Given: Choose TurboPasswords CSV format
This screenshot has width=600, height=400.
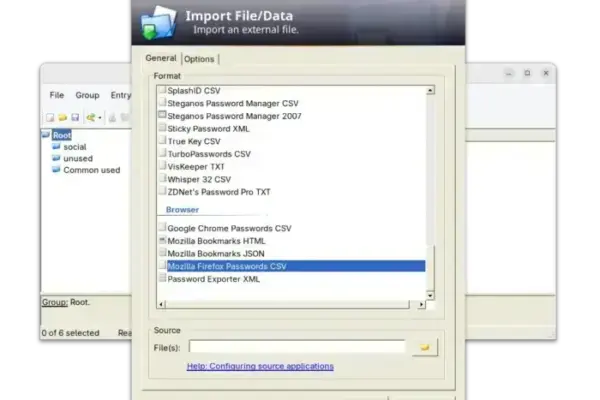Looking at the screenshot, I should pos(209,154).
